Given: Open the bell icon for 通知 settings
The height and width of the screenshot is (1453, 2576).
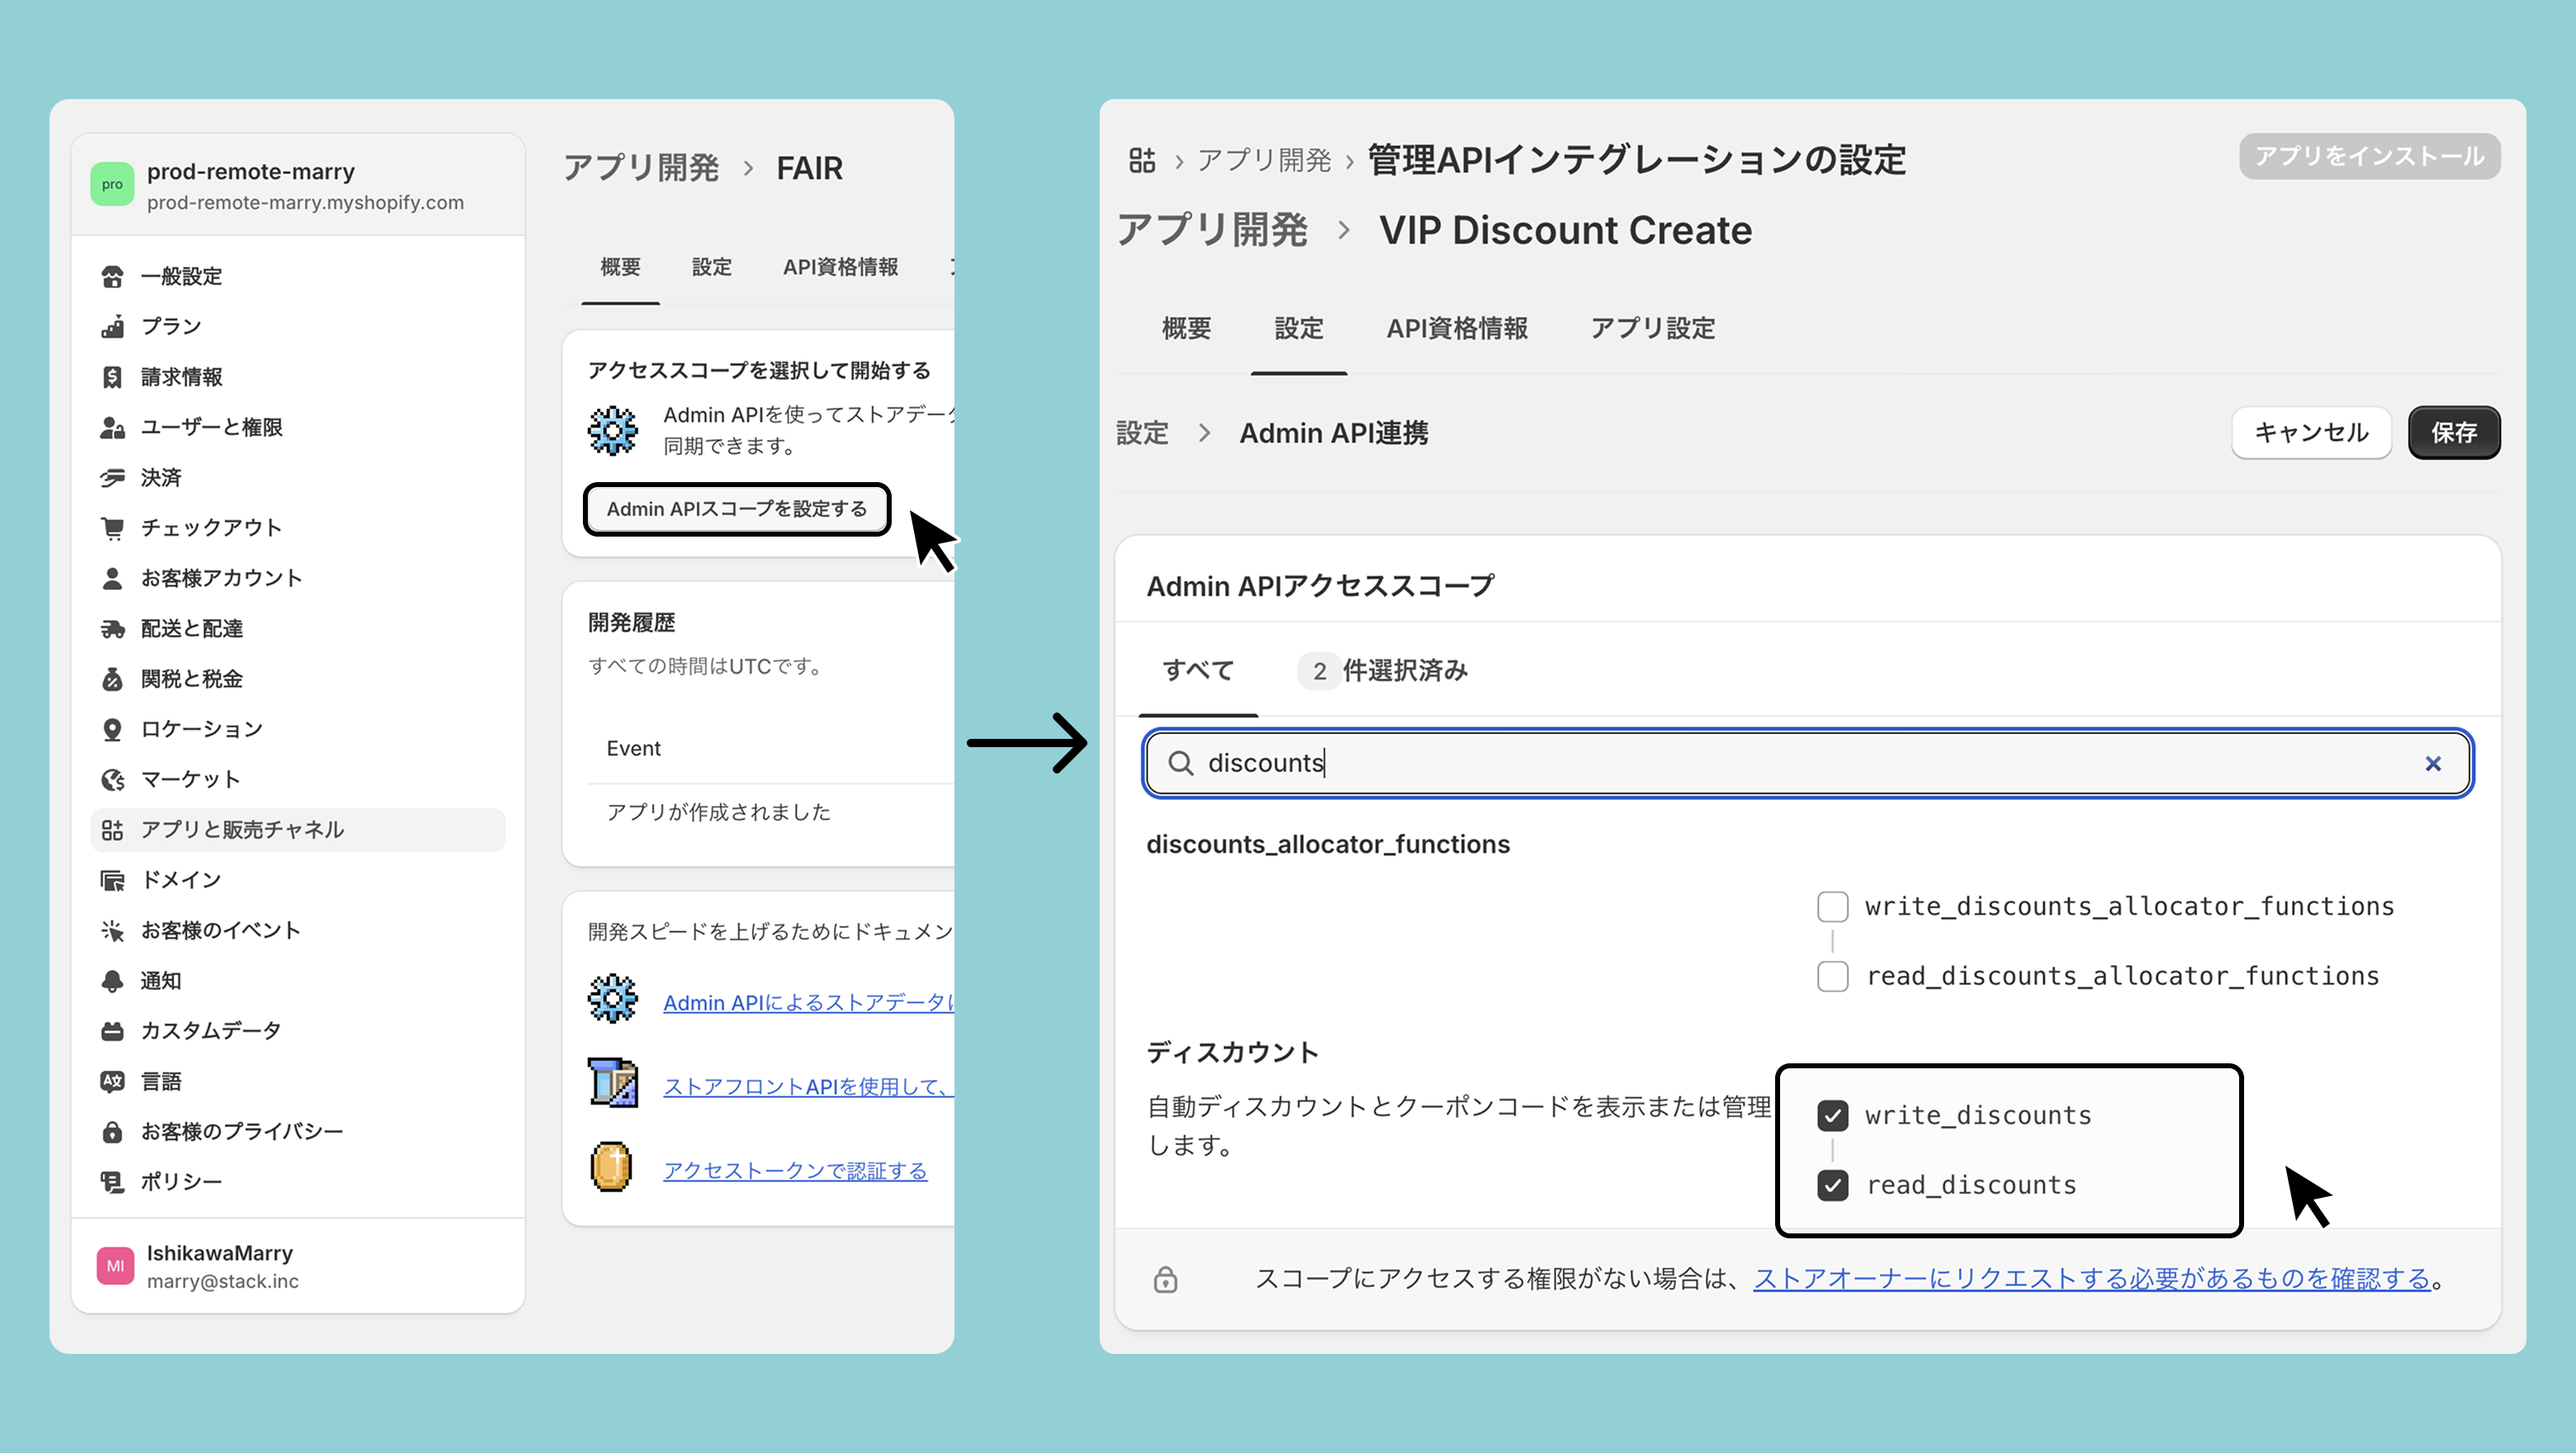Looking at the screenshot, I should pos(112,981).
